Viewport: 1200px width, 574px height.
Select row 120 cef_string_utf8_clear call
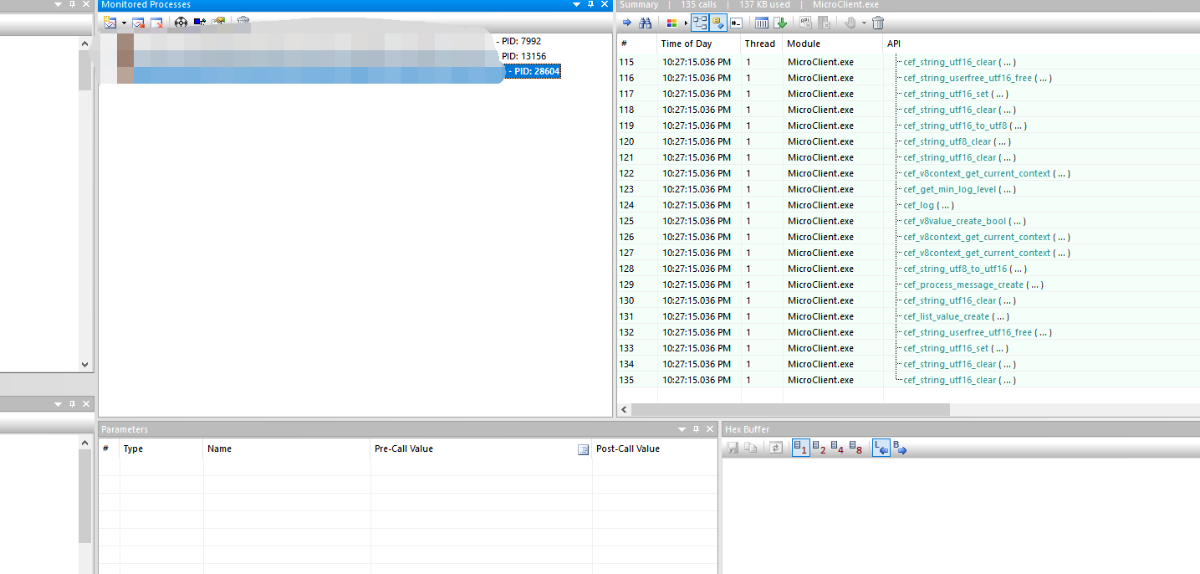click(908, 142)
